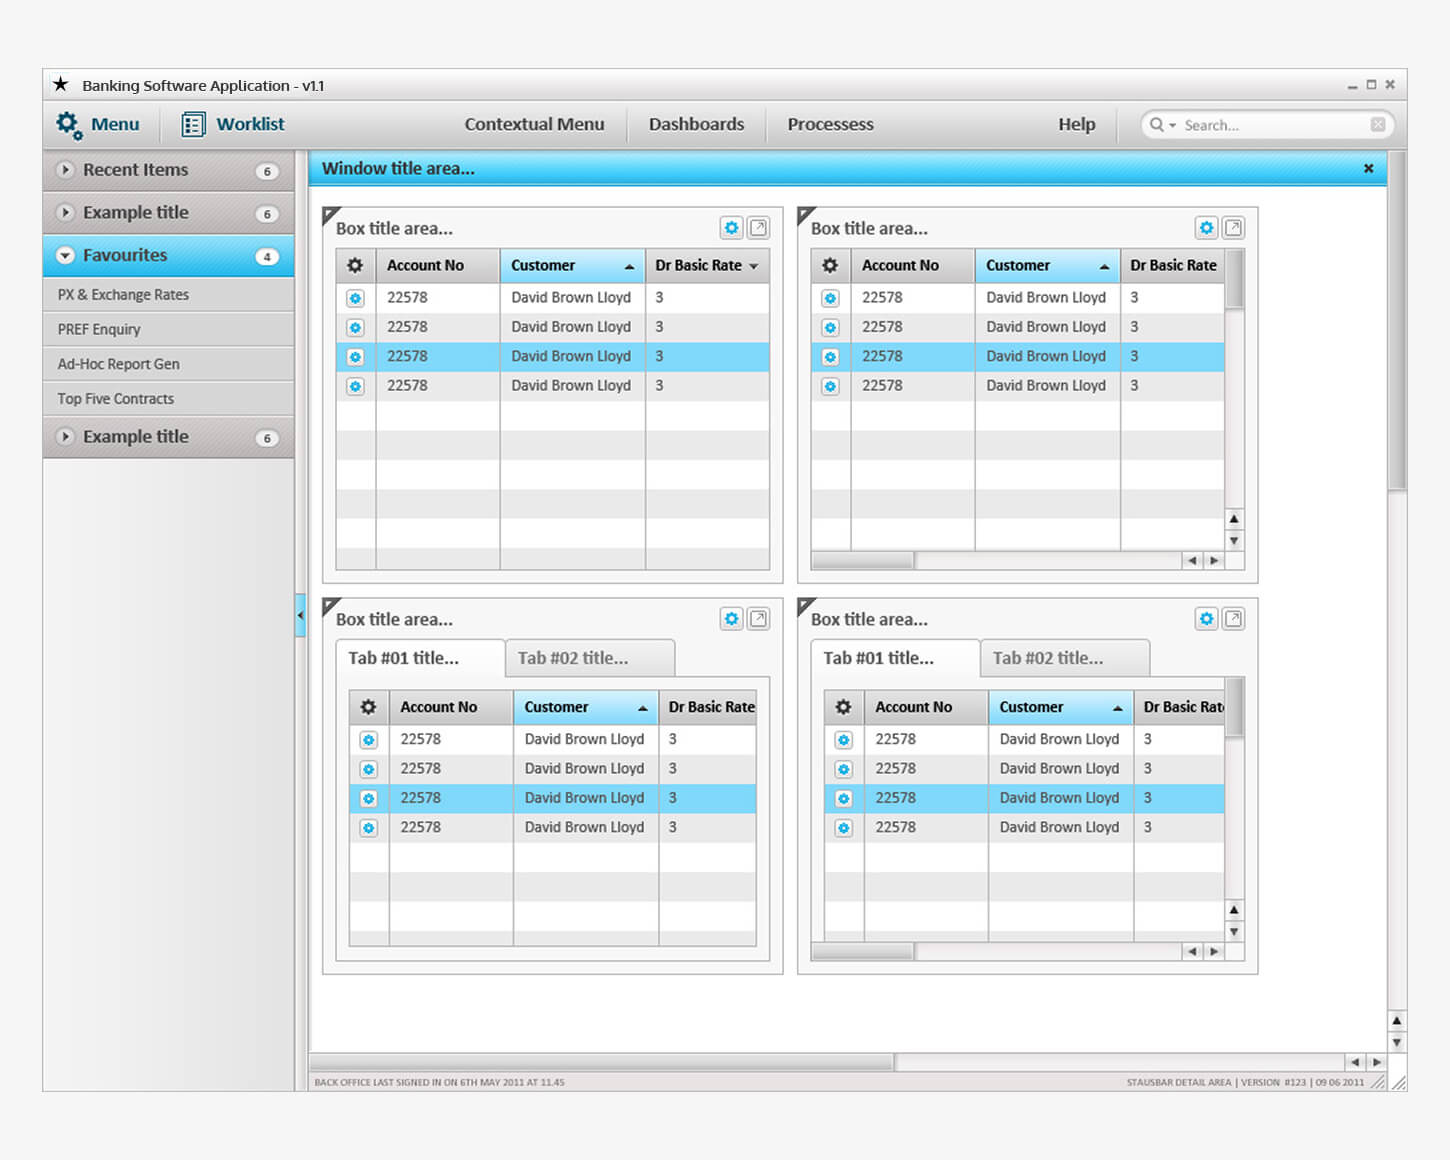The height and width of the screenshot is (1160, 1450).
Task: Open the Dashboards menu
Action: click(696, 124)
